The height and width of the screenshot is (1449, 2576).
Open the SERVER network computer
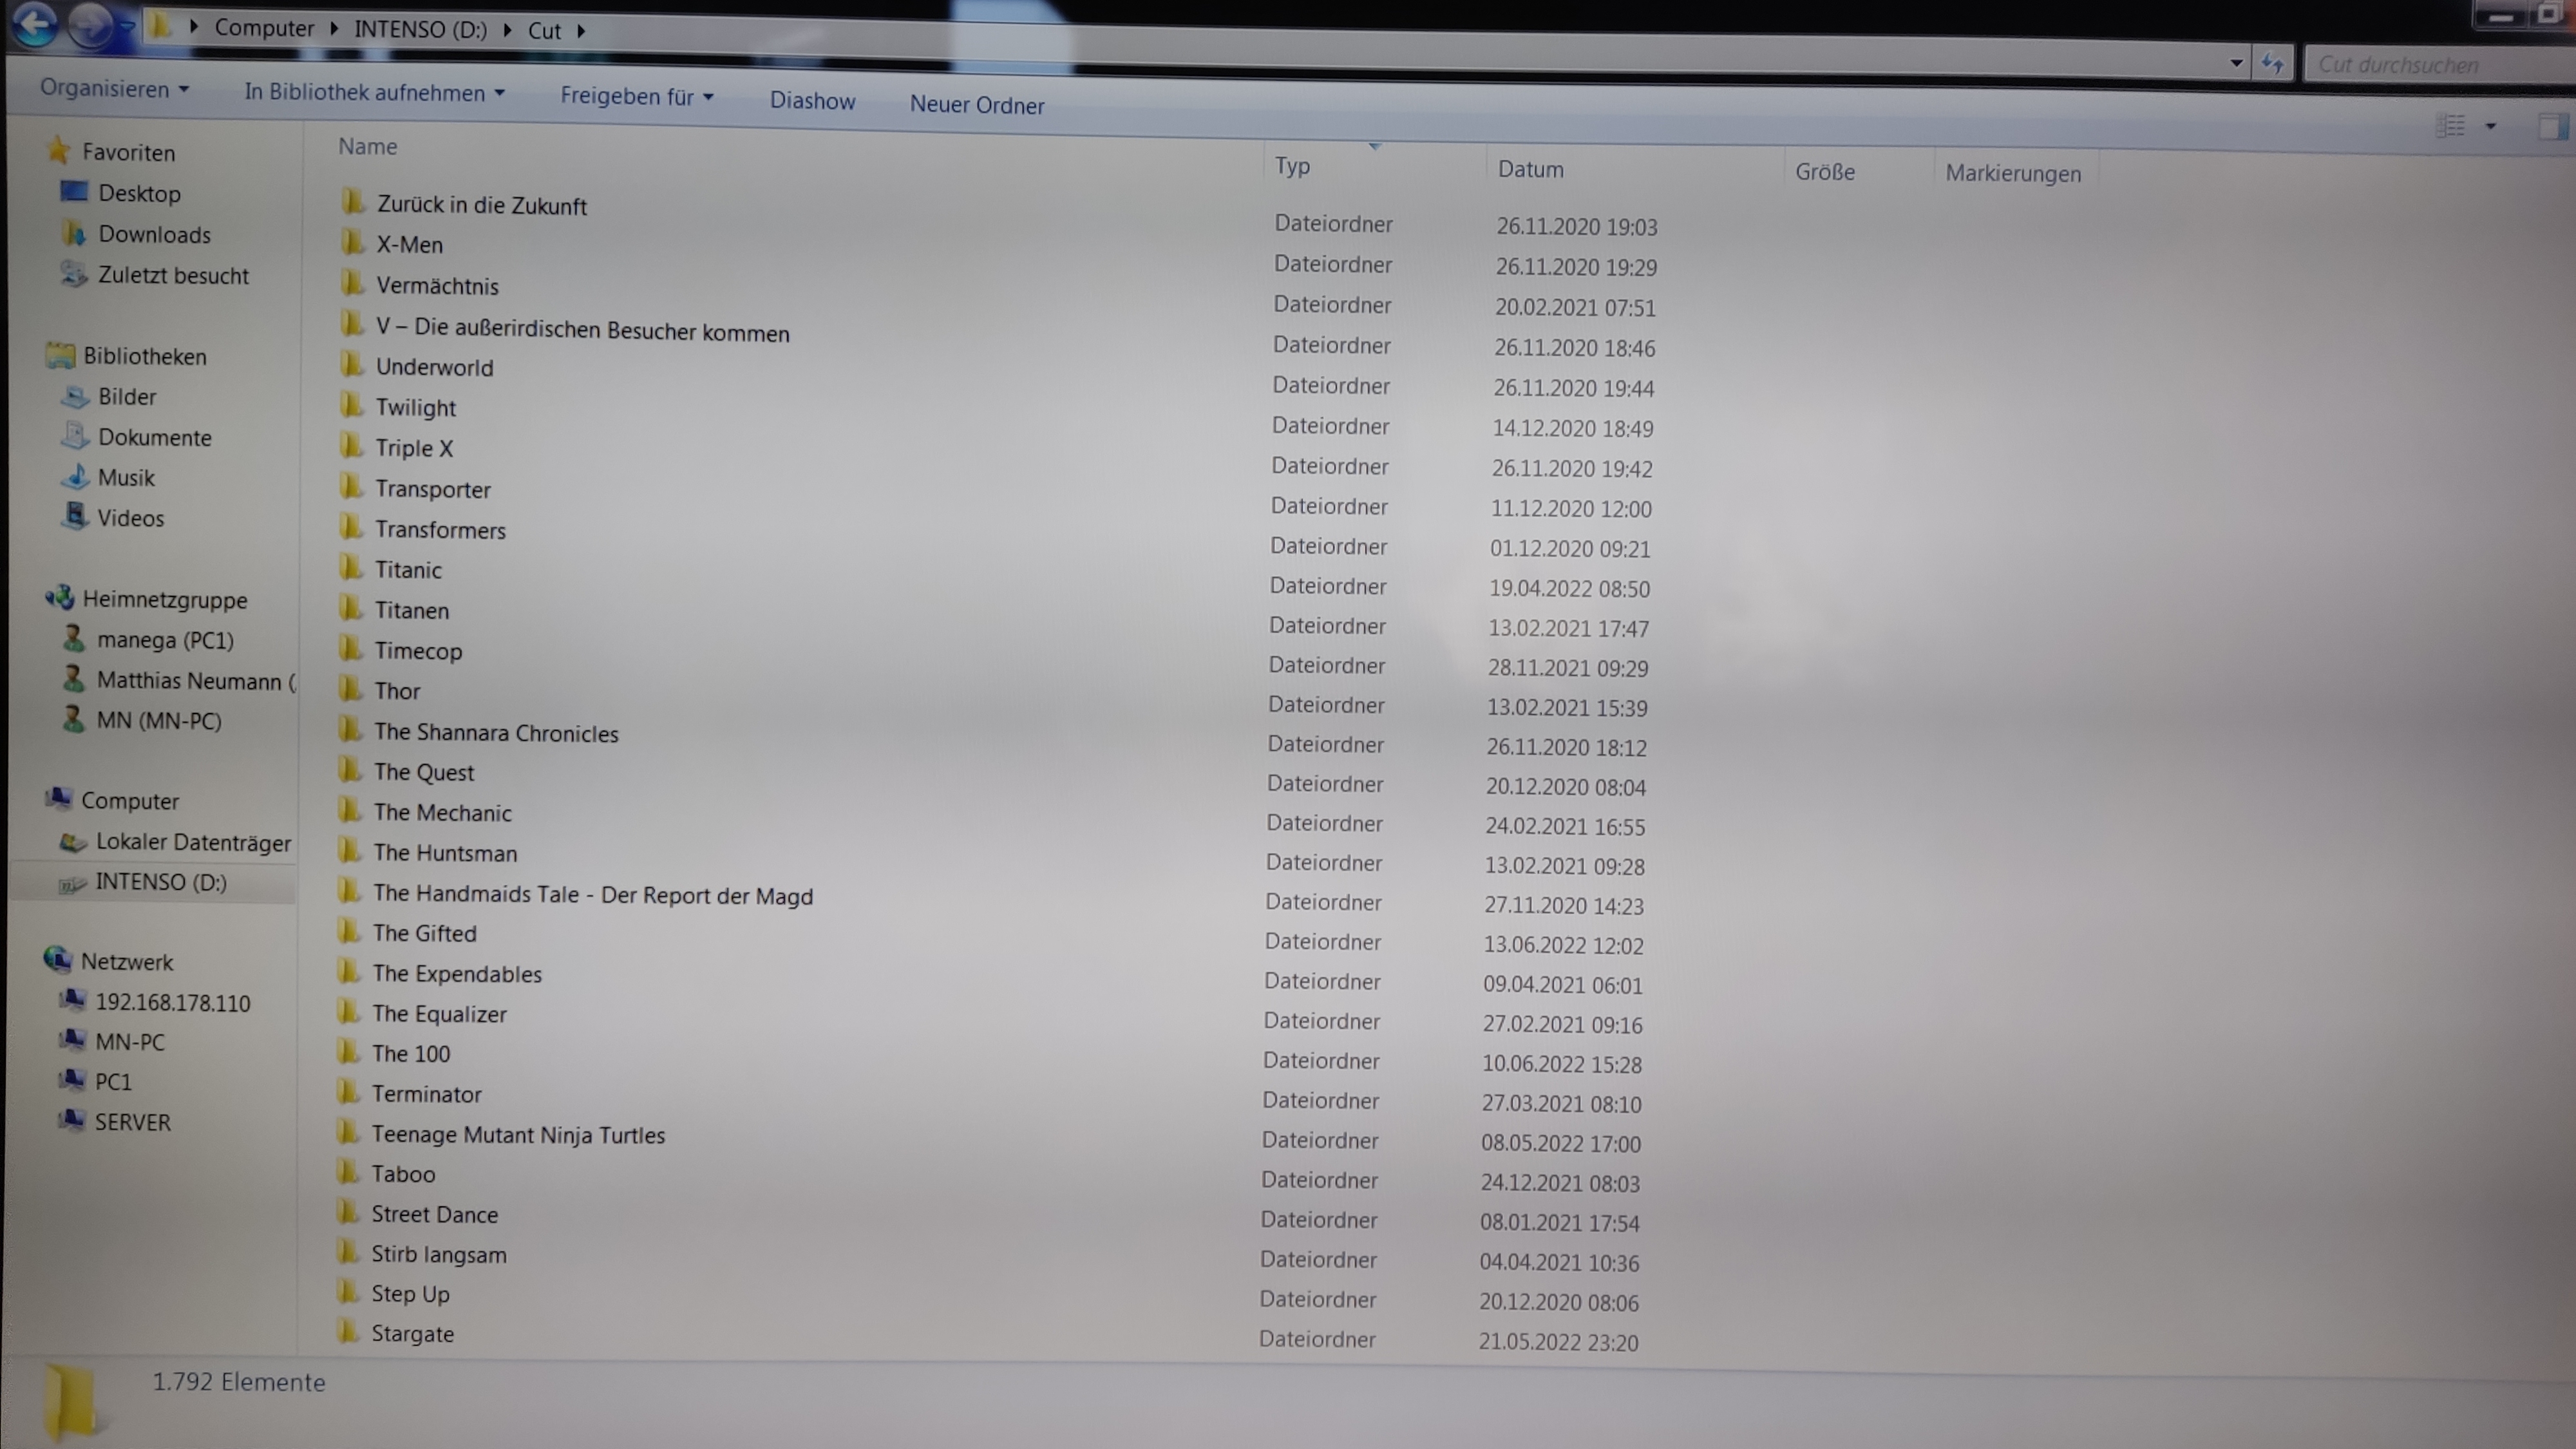(x=132, y=1122)
